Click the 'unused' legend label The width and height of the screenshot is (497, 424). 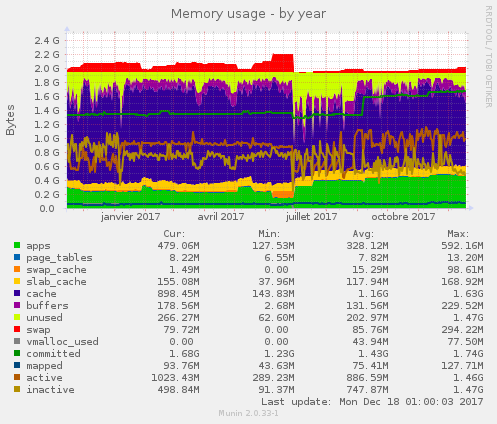click(x=44, y=318)
